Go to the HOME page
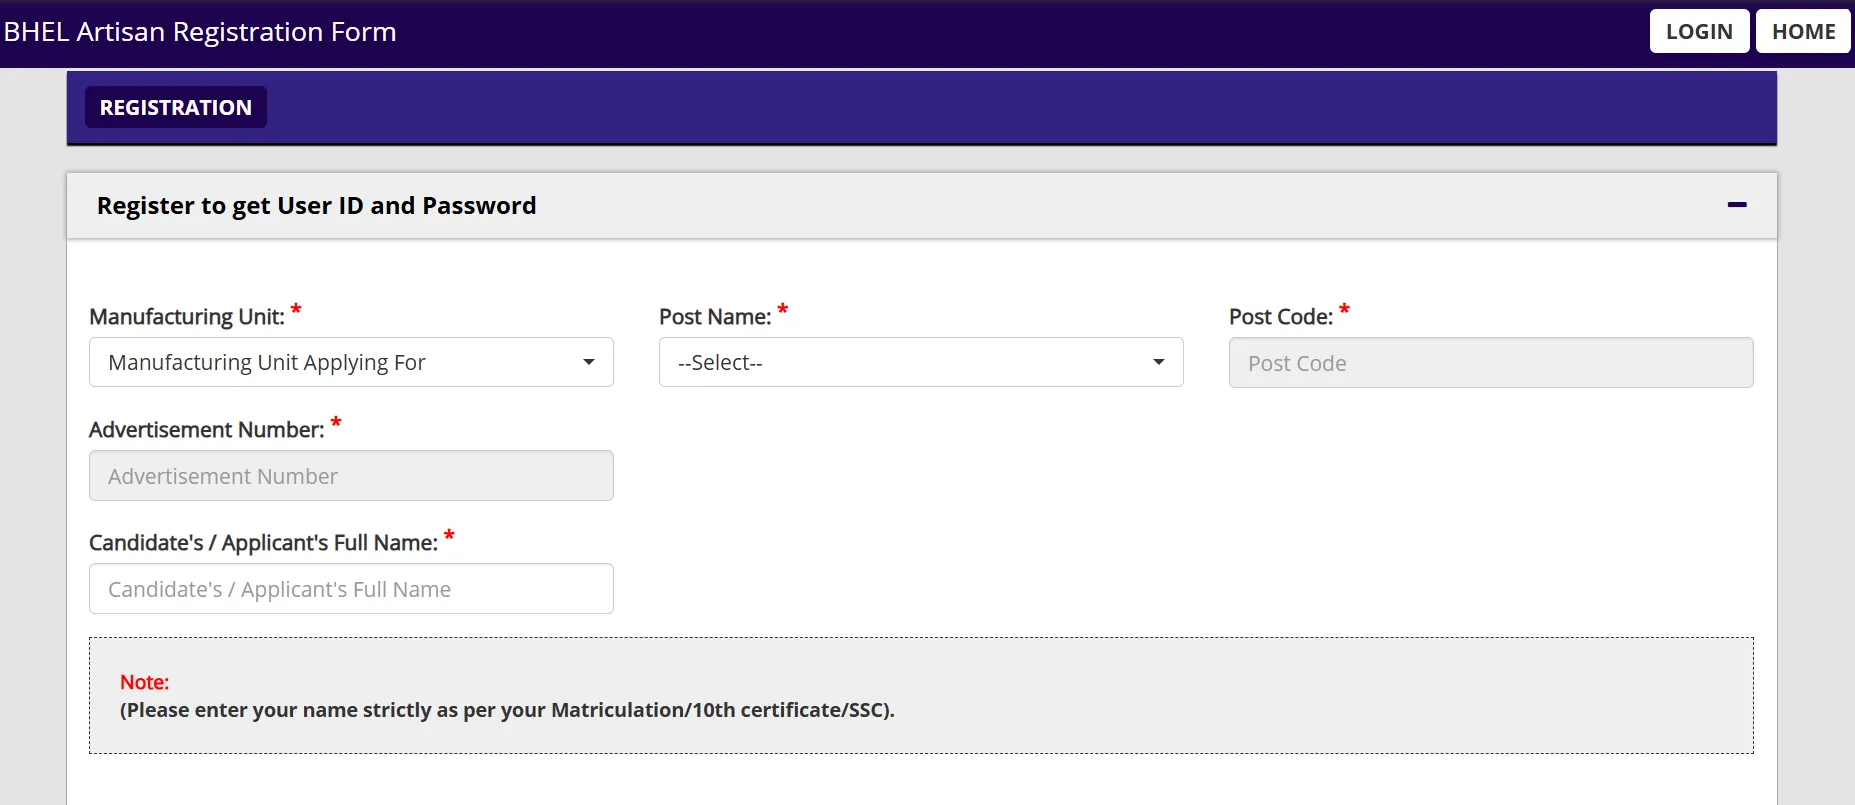The width and height of the screenshot is (1855, 805). [x=1804, y=31]
